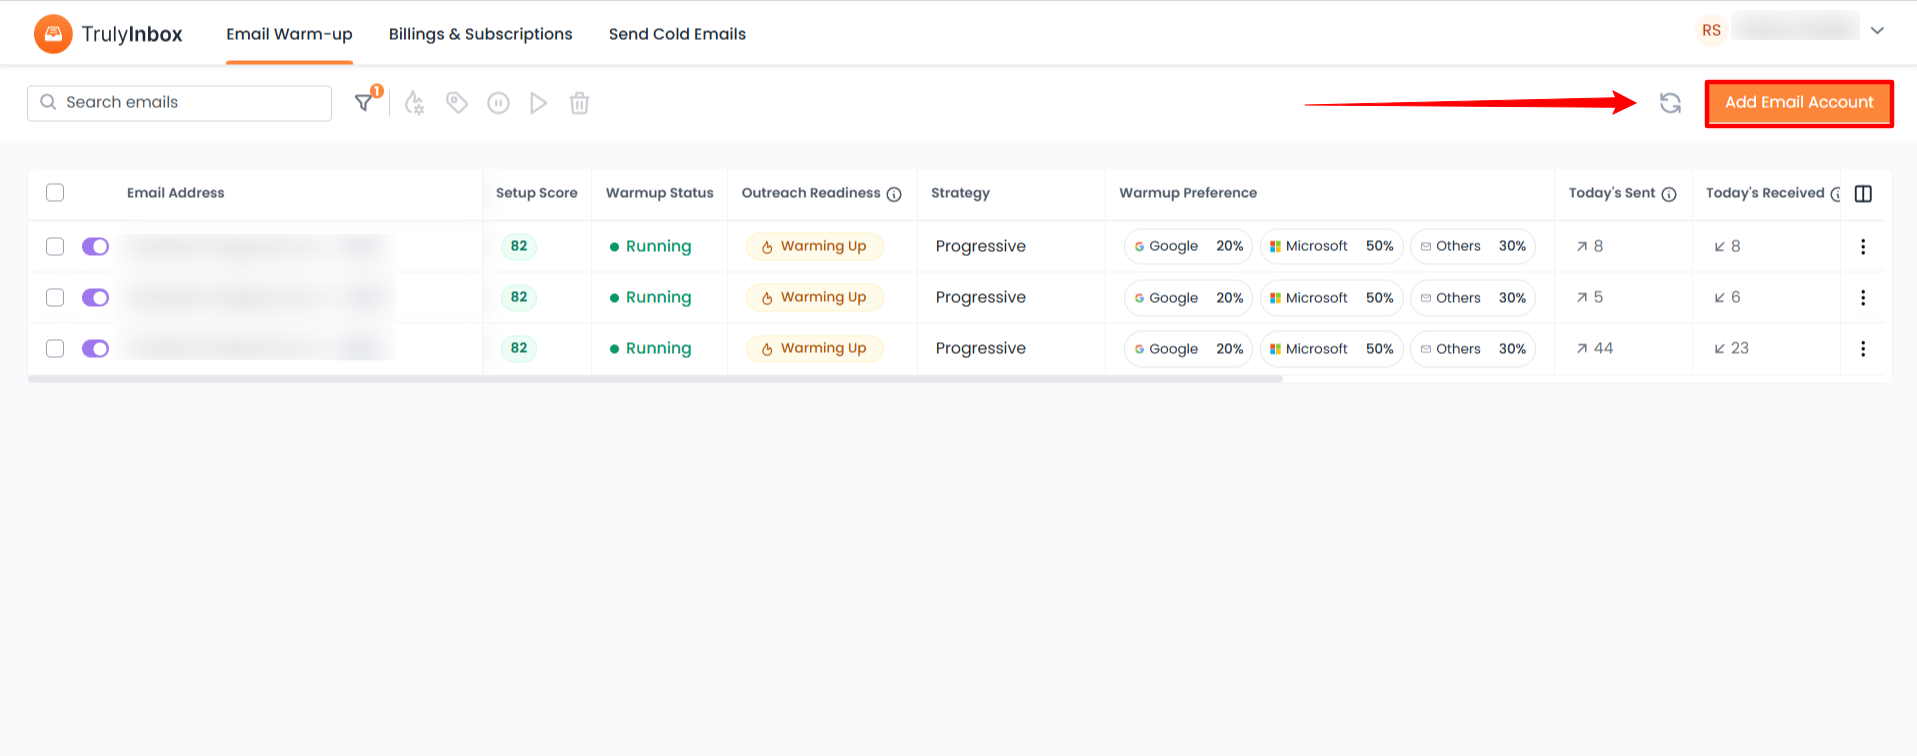Open the column layout chooser icon
Screen dimensions: 1917x756
[1863, 193]
